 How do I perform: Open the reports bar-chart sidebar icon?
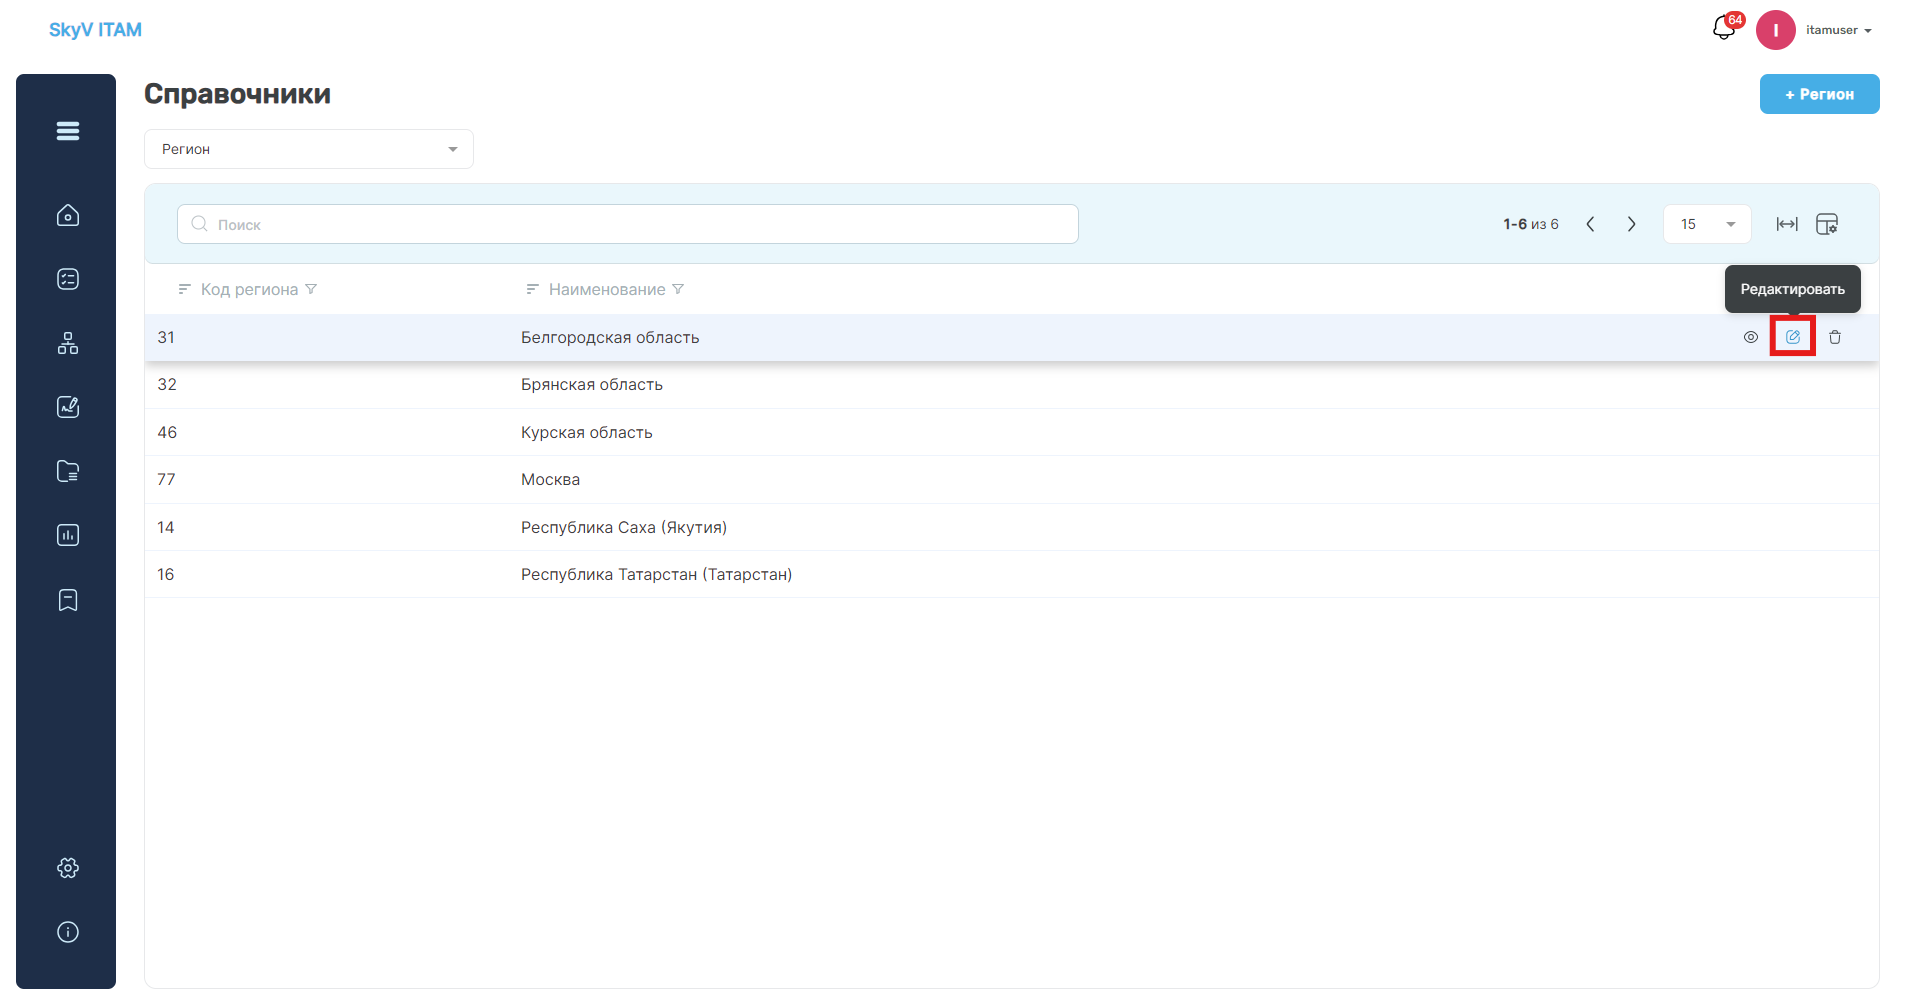68,535
